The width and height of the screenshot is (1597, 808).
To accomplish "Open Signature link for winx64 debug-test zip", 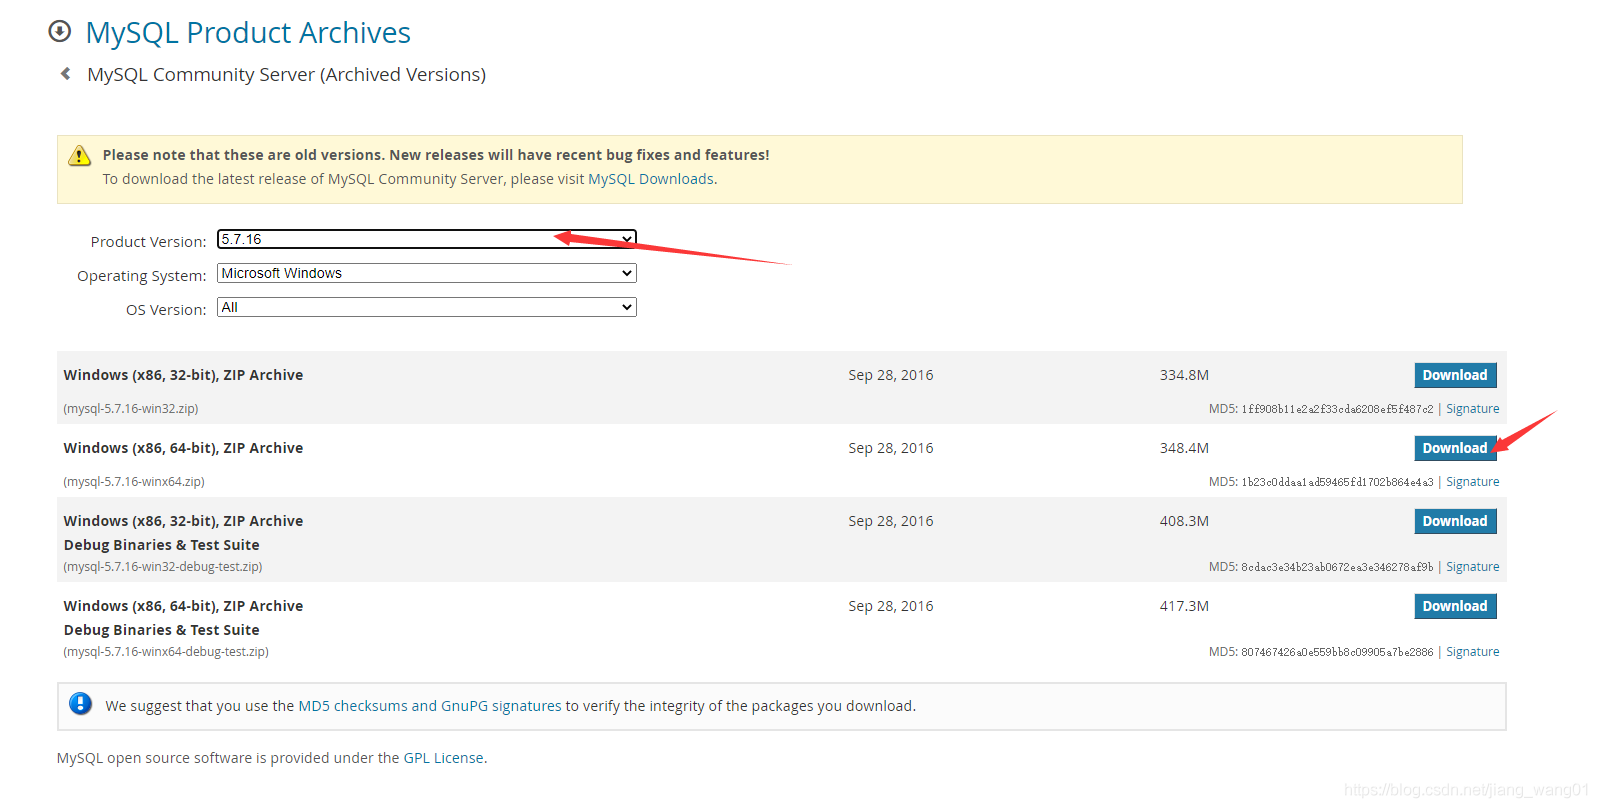I will tap(1473, 652).
